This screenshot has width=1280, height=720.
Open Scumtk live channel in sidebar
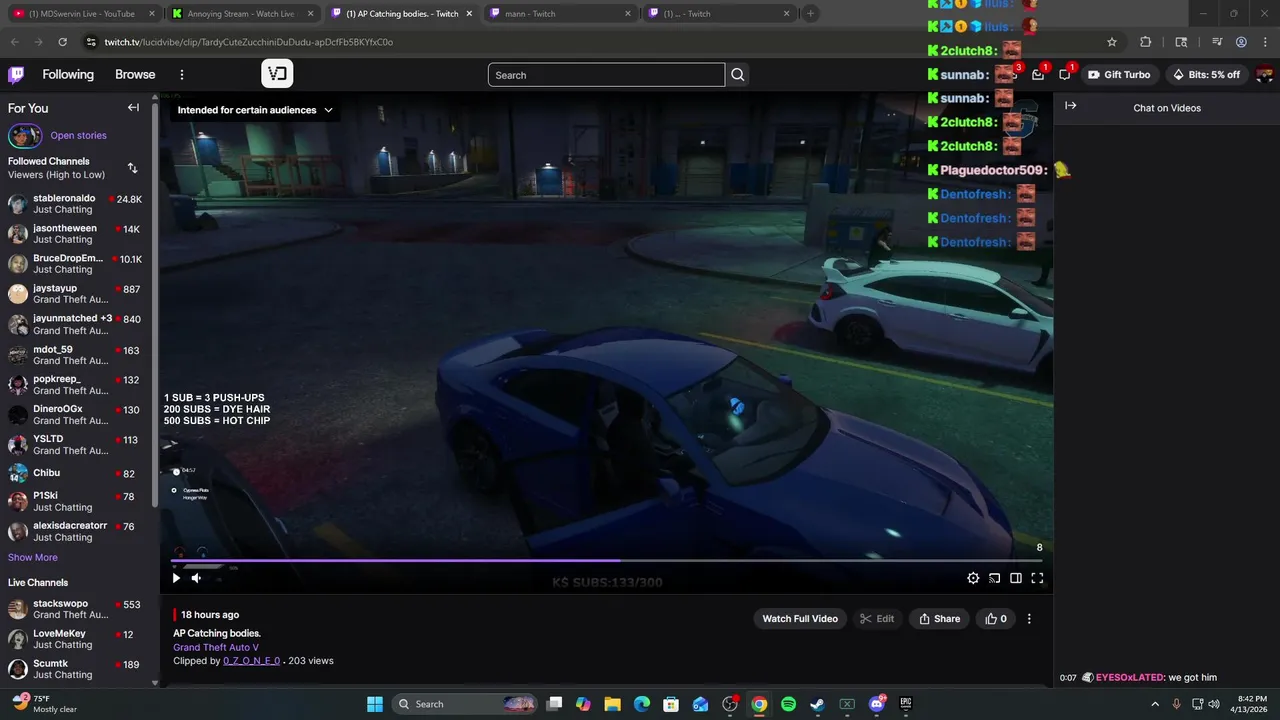click(x=75, y=669)
